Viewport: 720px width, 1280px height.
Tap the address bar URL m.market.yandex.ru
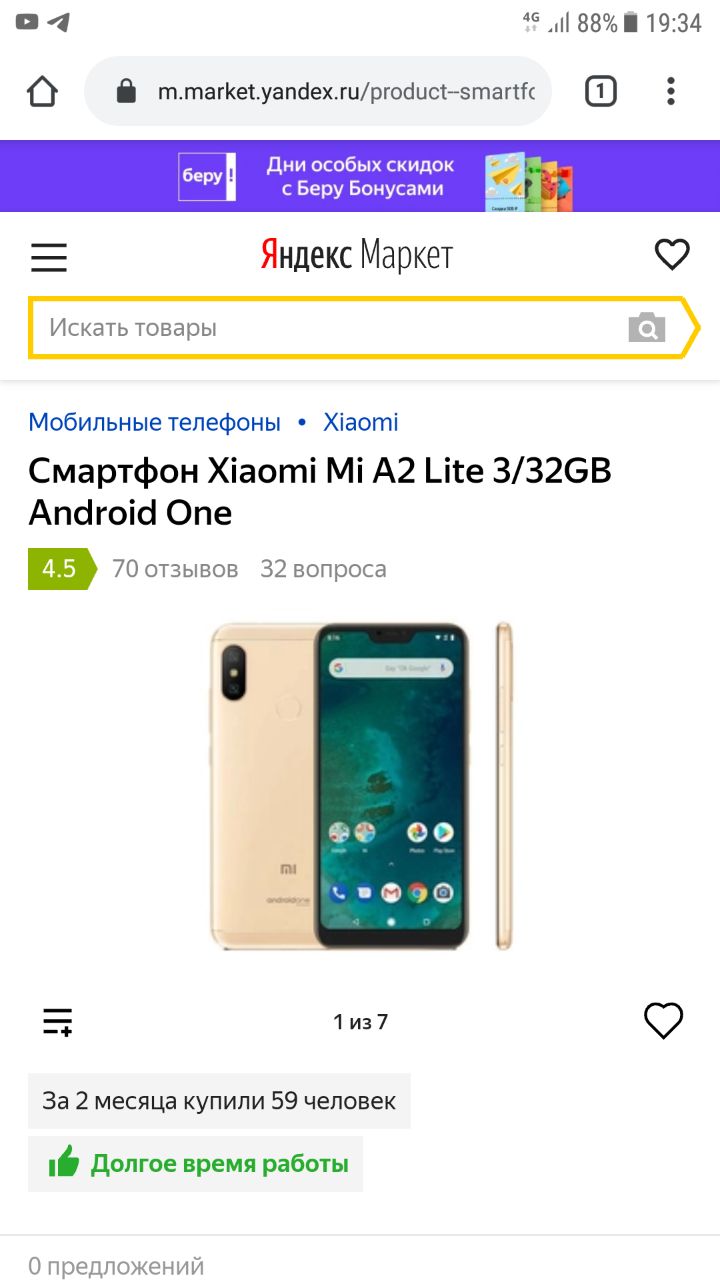(346, 92)
